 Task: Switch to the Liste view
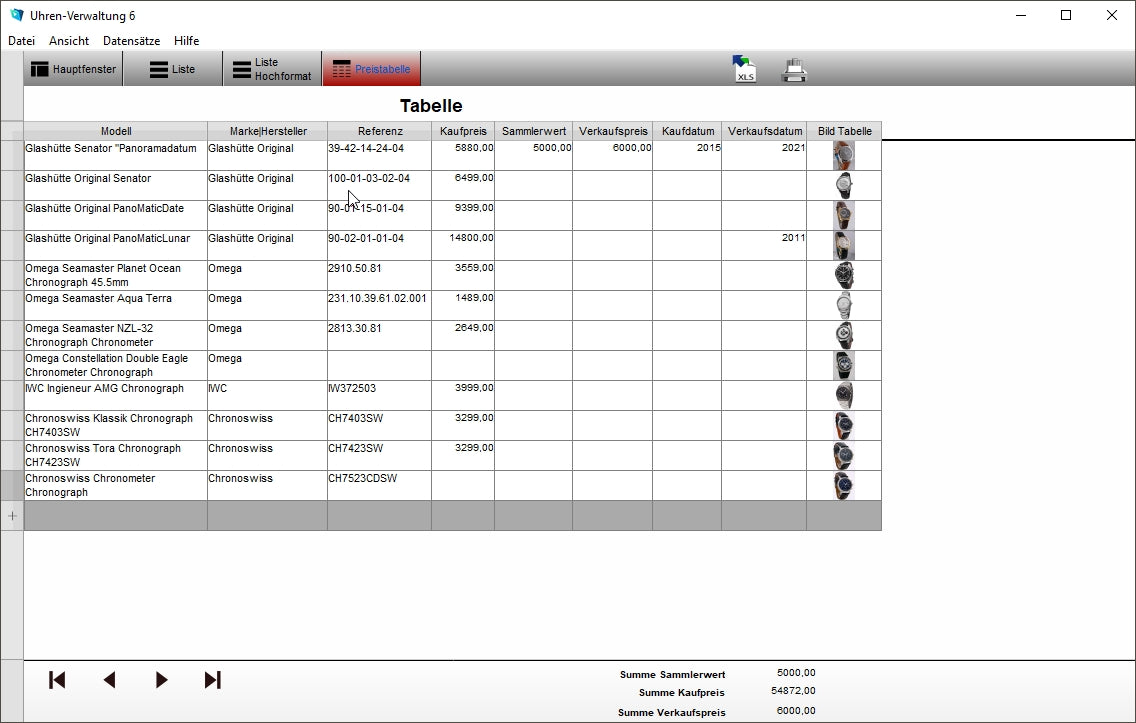pyautogui.click(x=172, y=69)
